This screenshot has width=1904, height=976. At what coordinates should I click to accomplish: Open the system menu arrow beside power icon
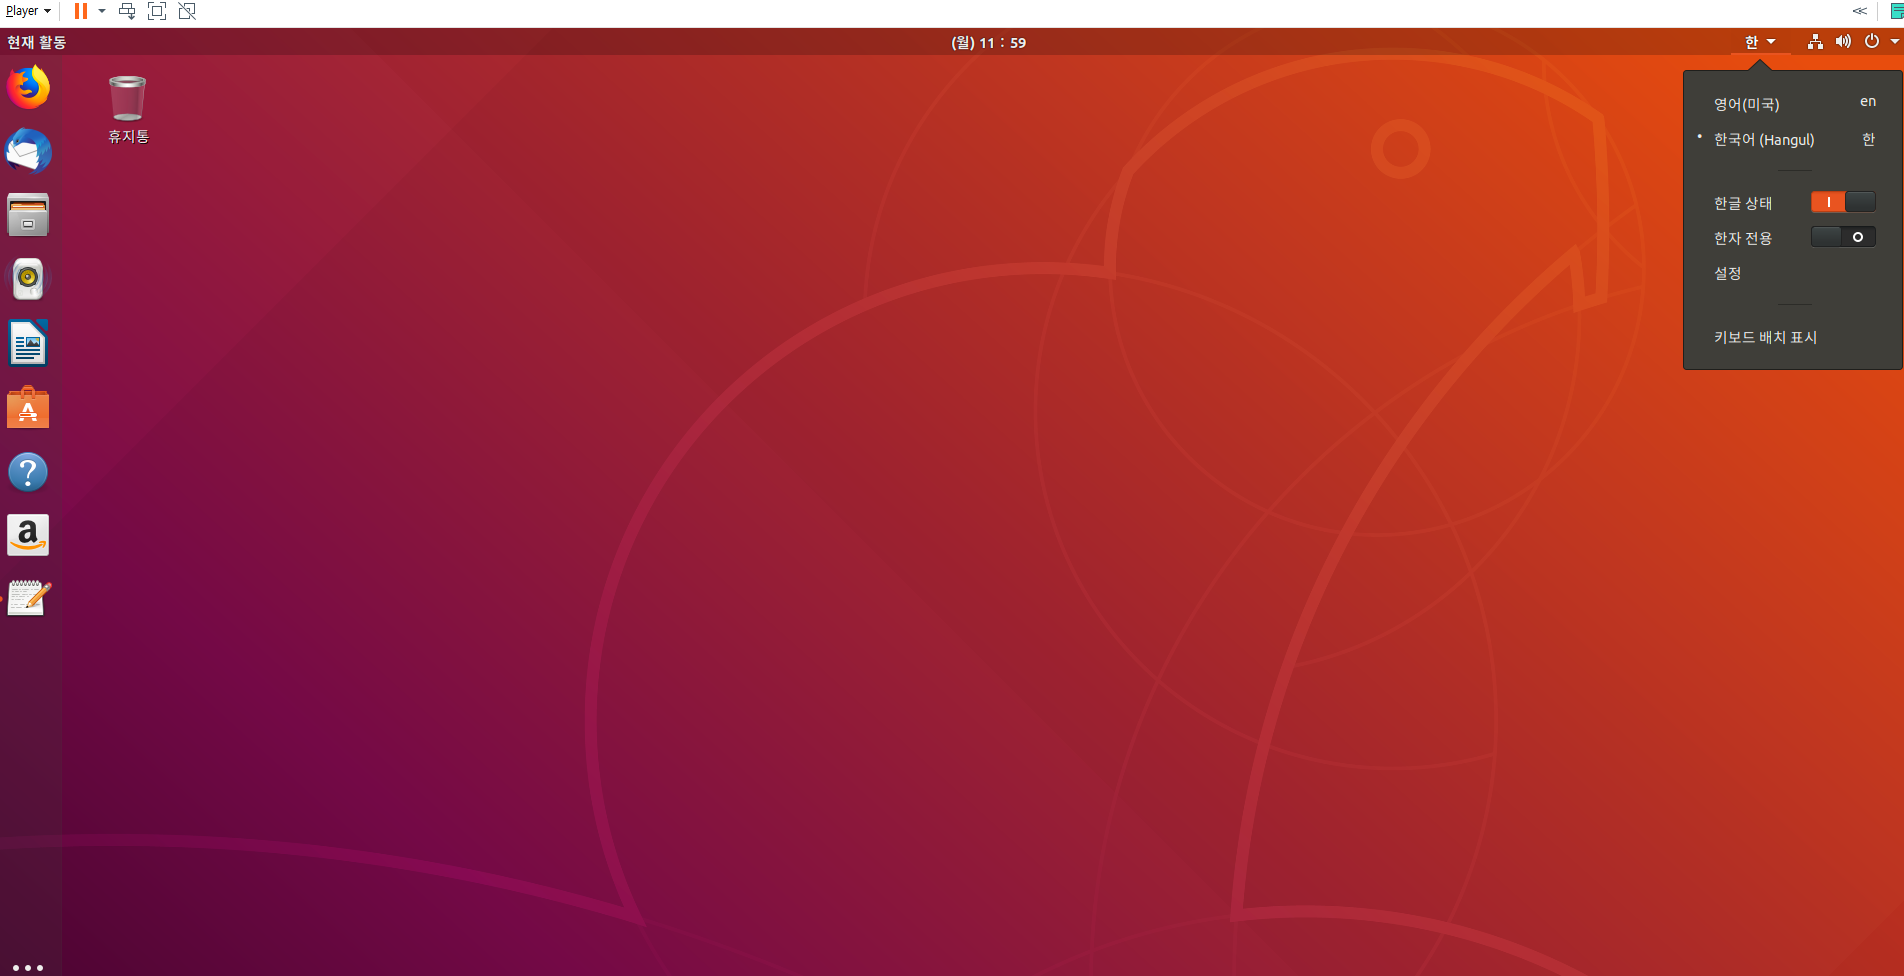pyautogui.click(x=1894, y=42)
